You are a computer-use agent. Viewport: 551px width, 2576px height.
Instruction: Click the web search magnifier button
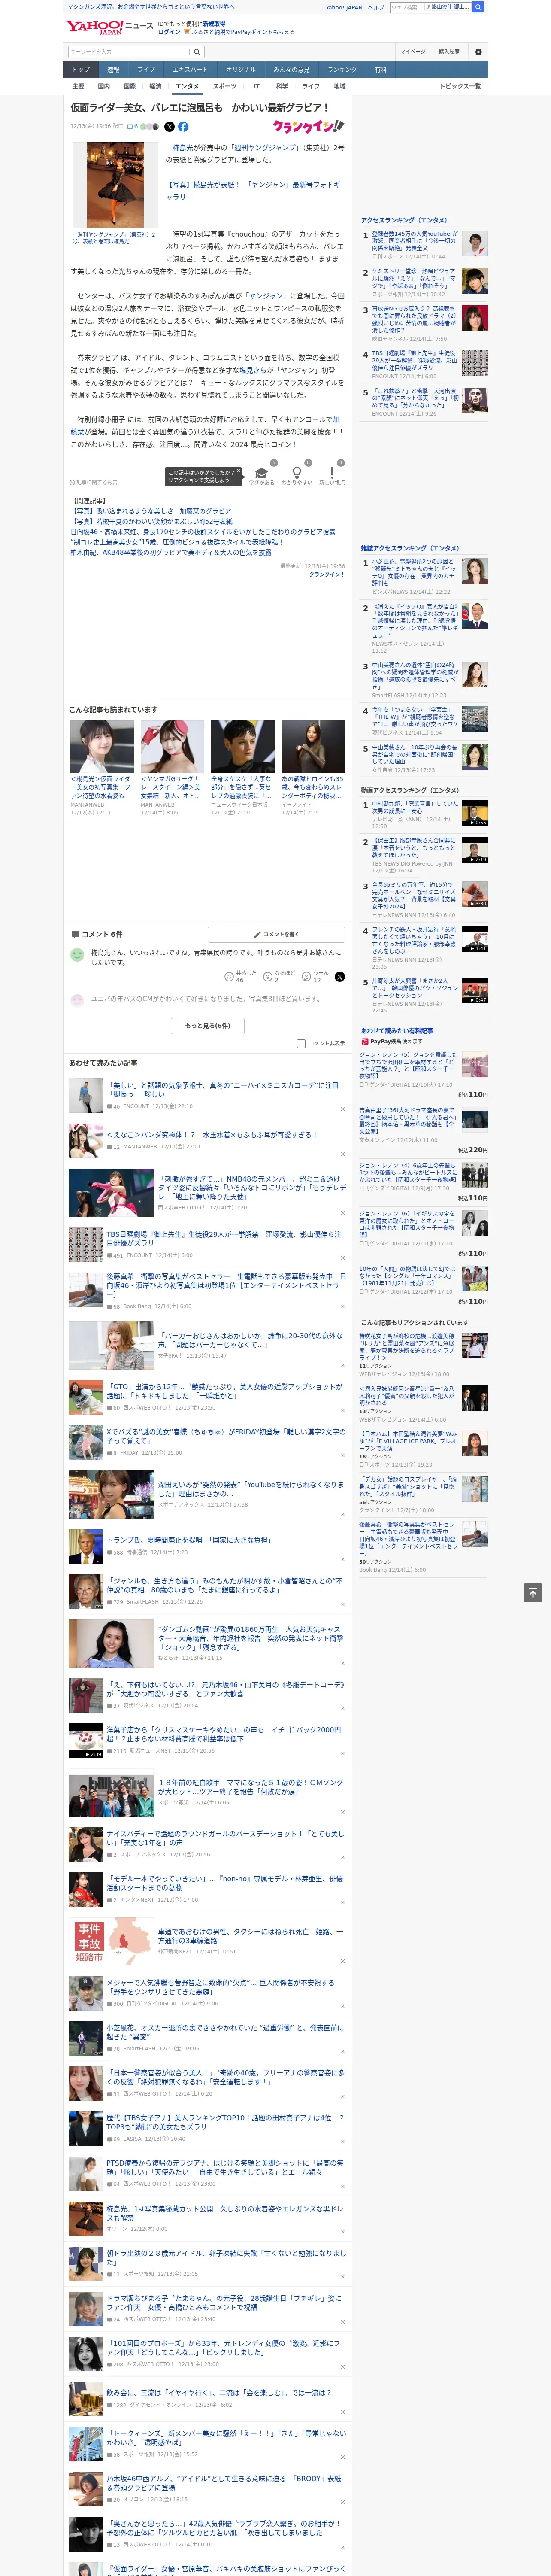pos(478,7)
